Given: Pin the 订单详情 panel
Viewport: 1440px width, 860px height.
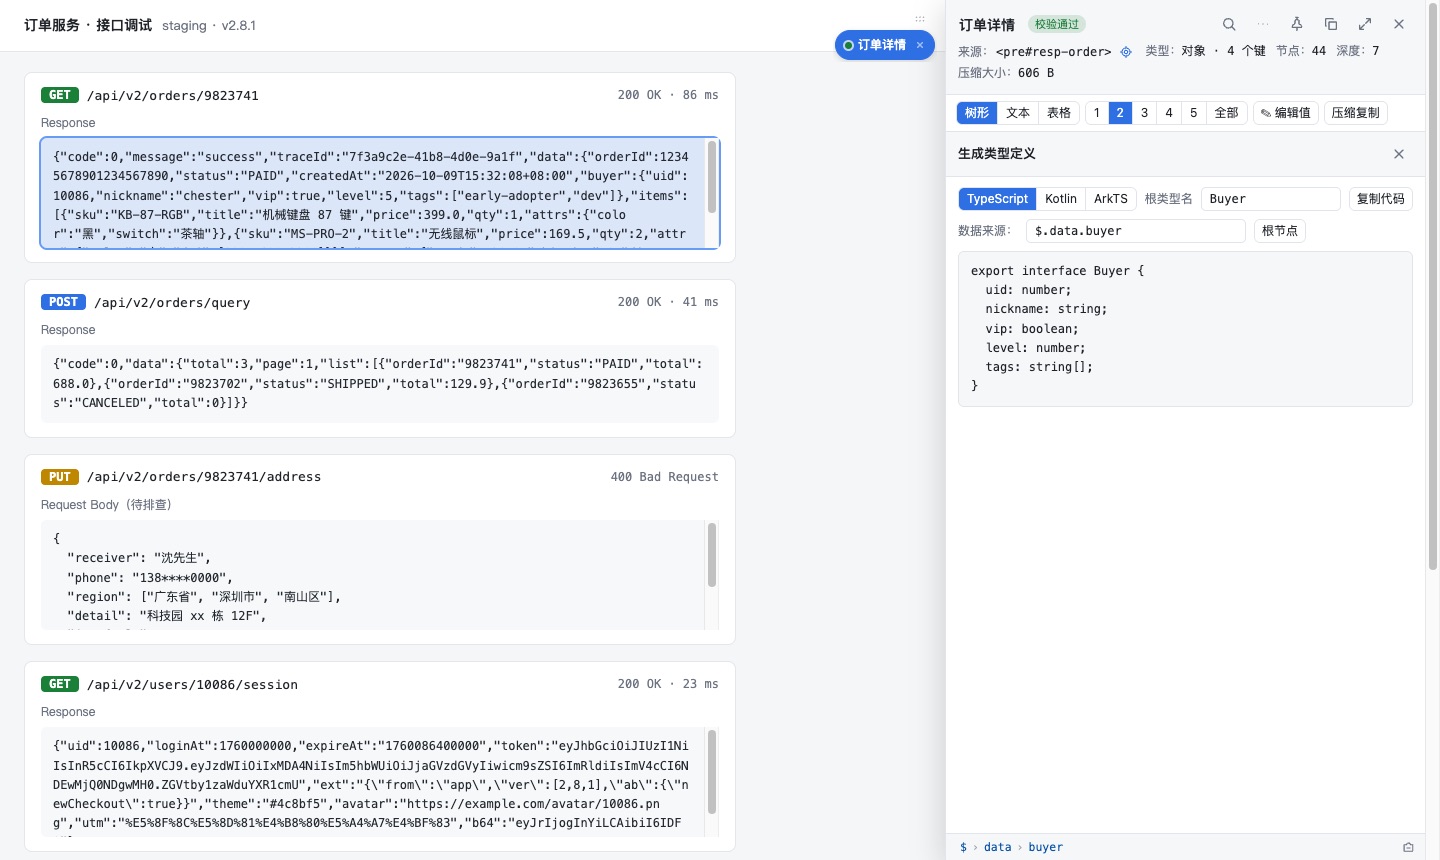Looking at the screenshot, I should click(x=1297, y=24).
